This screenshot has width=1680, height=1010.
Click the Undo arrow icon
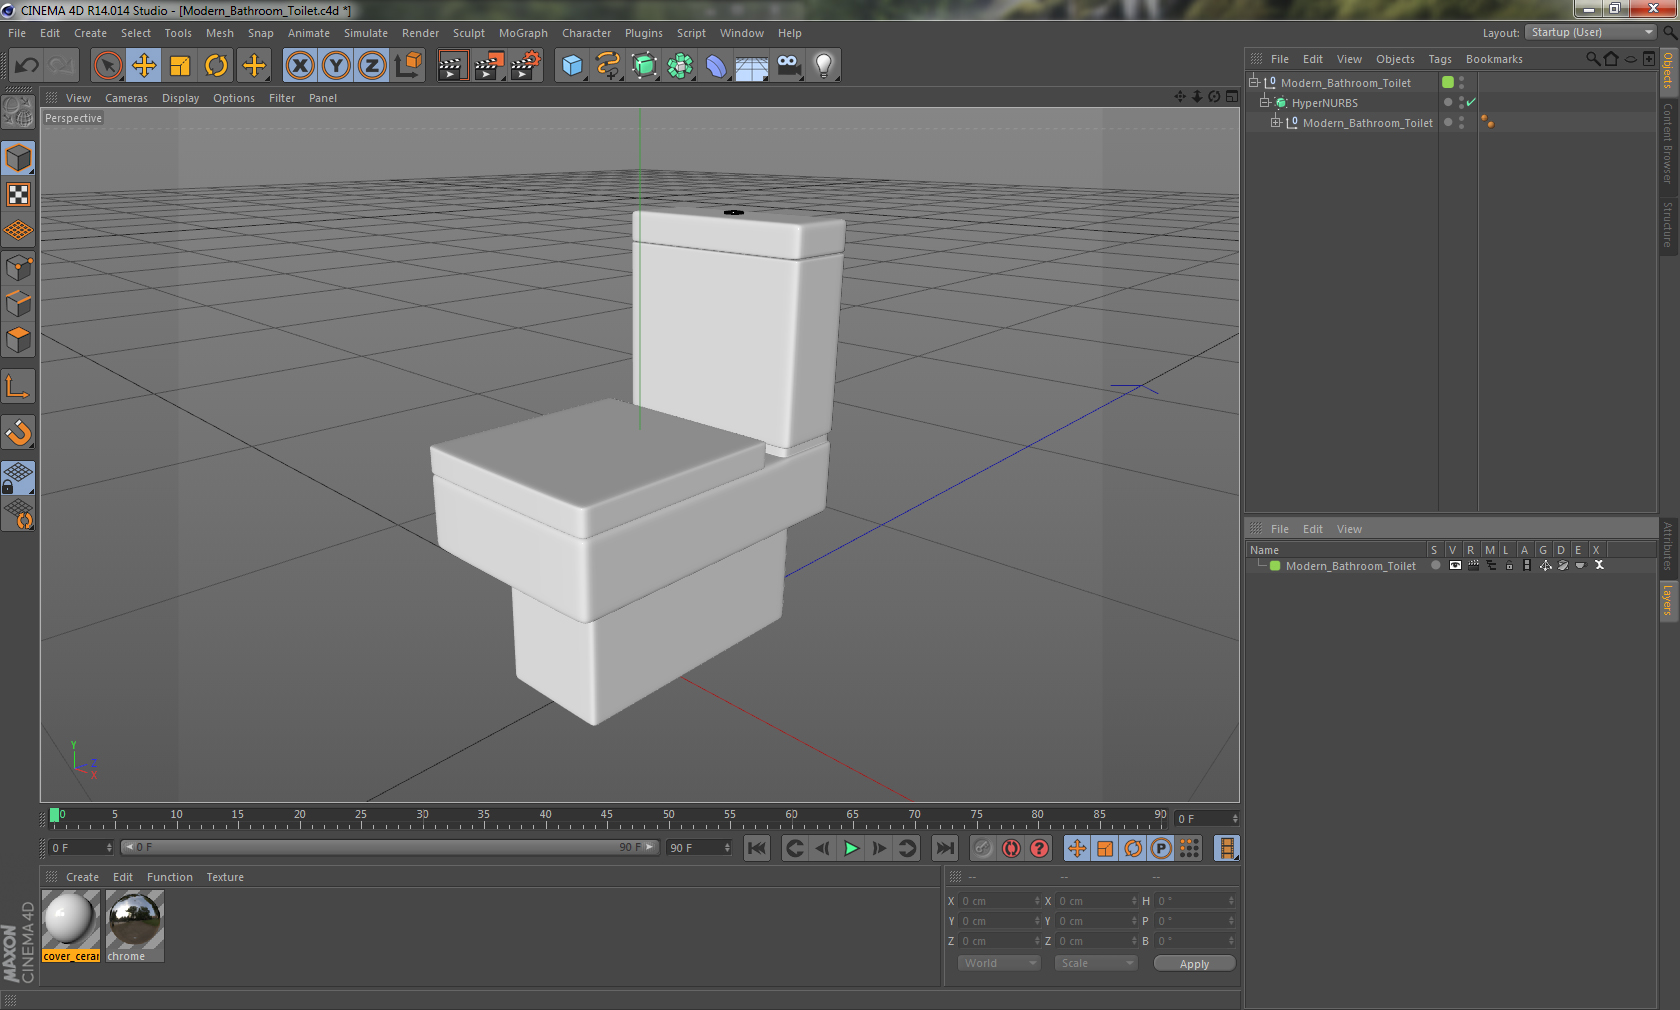pos(27,66)
